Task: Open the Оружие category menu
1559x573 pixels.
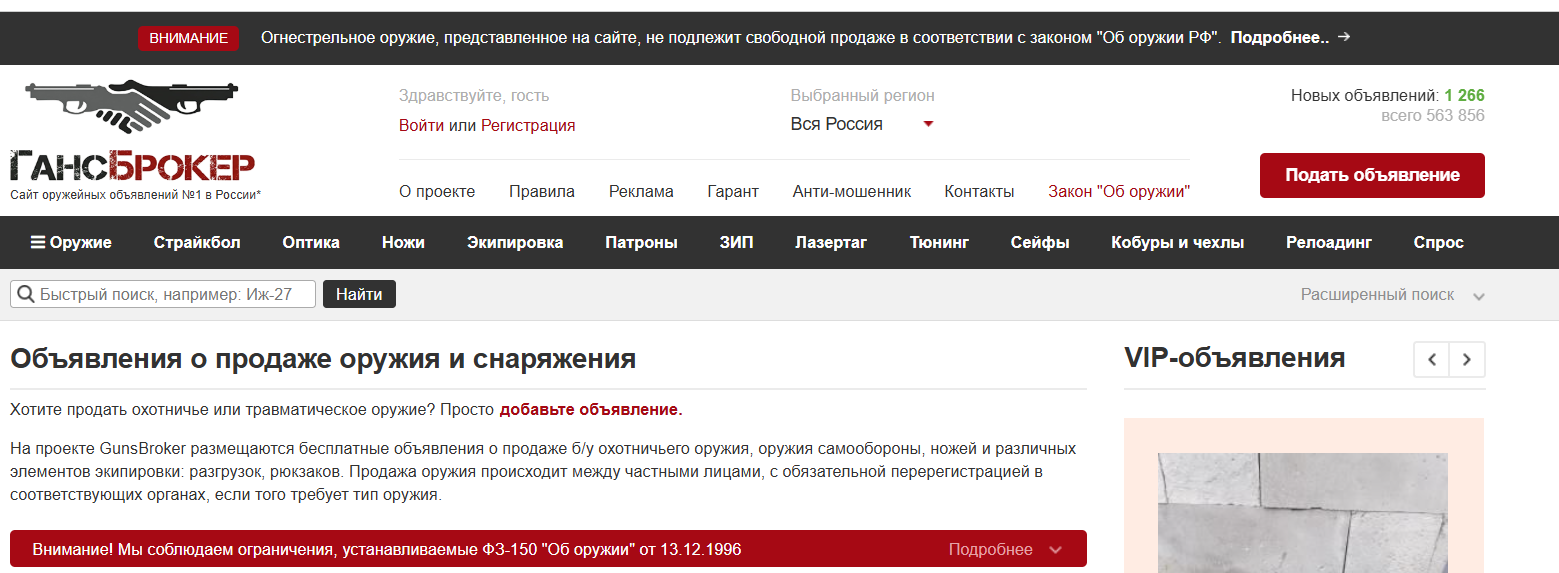Action: pos(71,242)
